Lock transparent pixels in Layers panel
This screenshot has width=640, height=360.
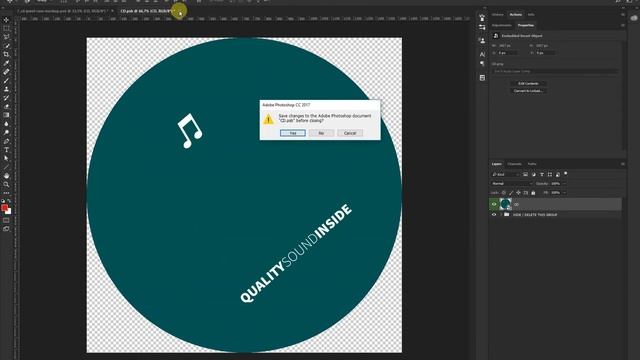pos(504,193)
